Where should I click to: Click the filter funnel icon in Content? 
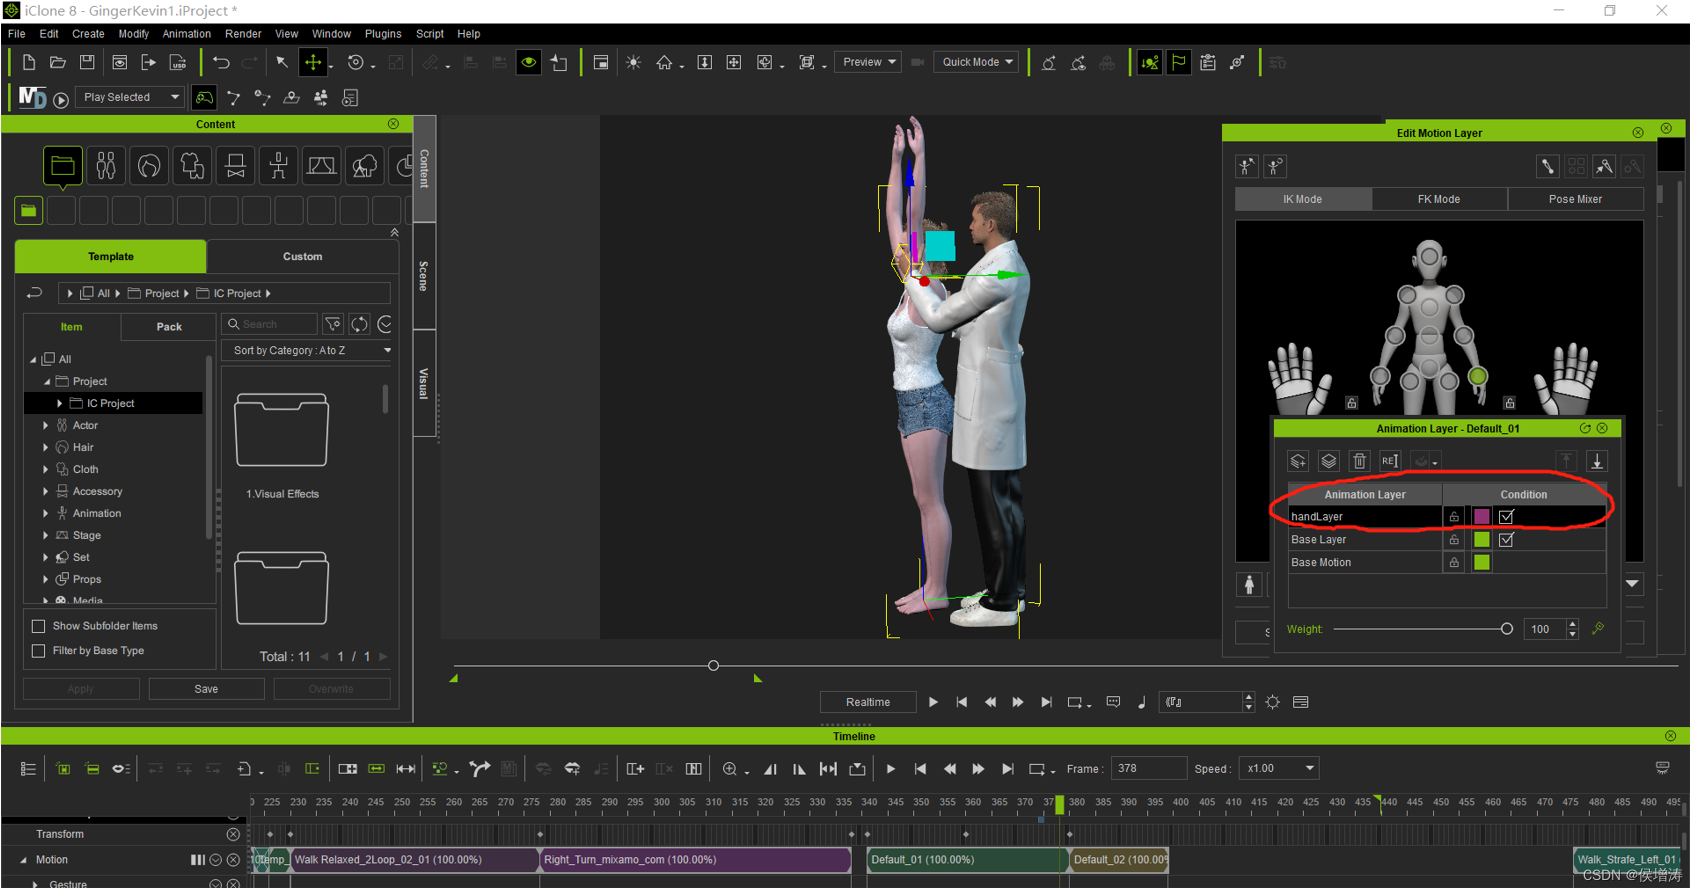(x=333, y=324)
